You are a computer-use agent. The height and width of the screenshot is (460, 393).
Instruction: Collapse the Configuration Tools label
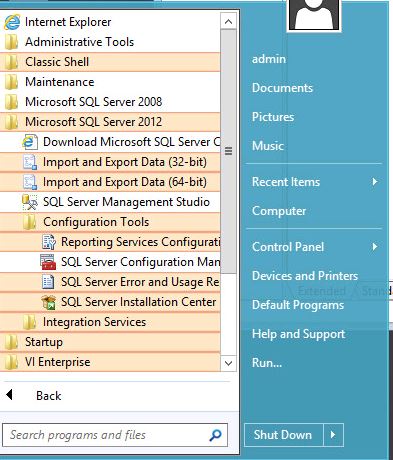[x=96, y=222]
